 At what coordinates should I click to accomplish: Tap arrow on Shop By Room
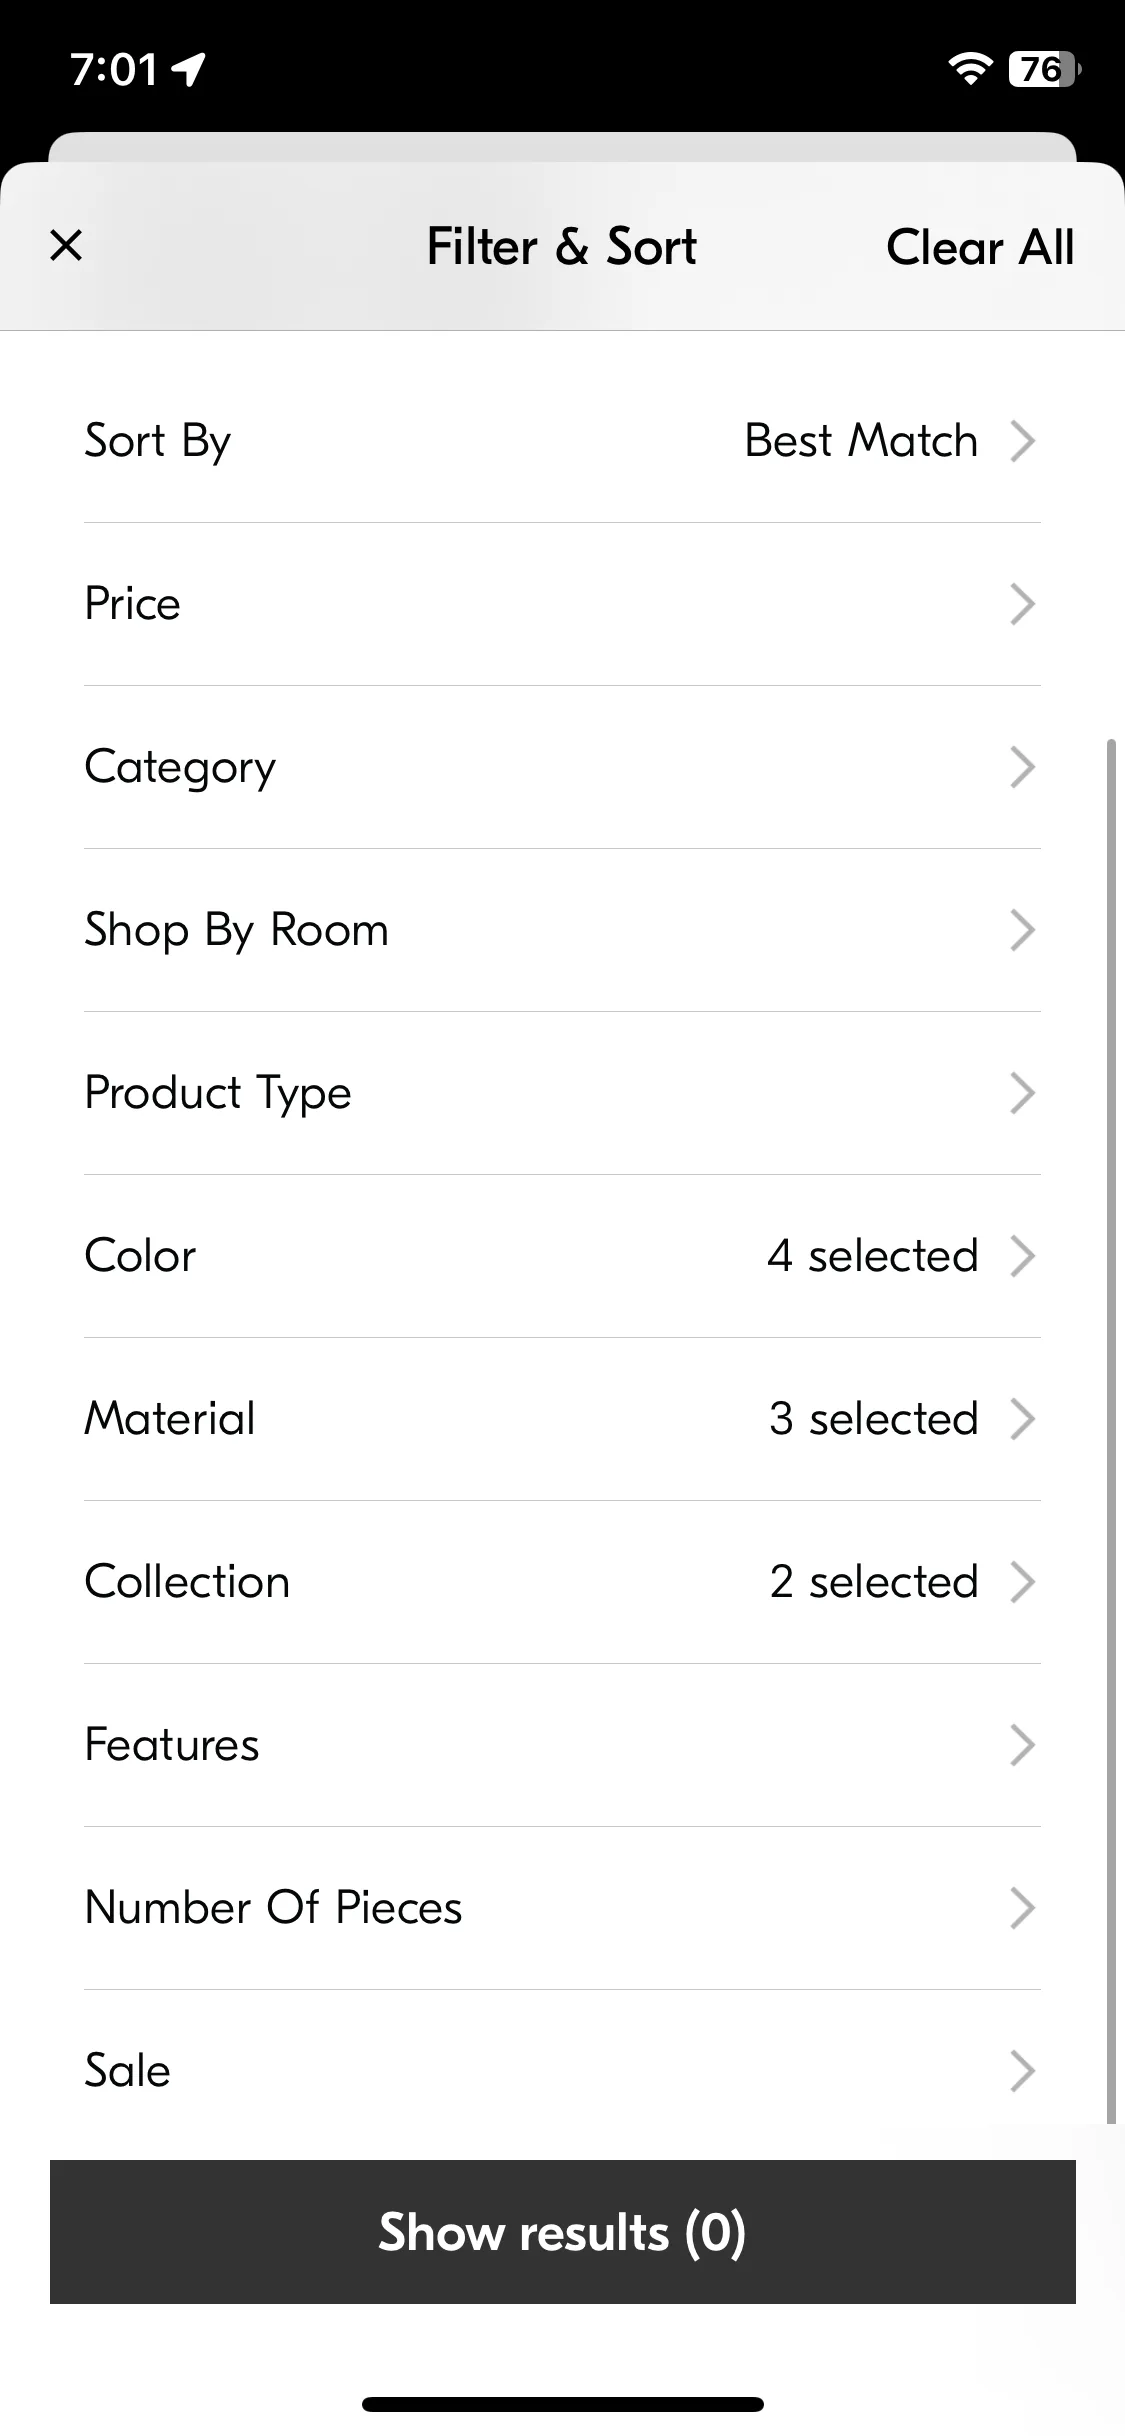1022,930
